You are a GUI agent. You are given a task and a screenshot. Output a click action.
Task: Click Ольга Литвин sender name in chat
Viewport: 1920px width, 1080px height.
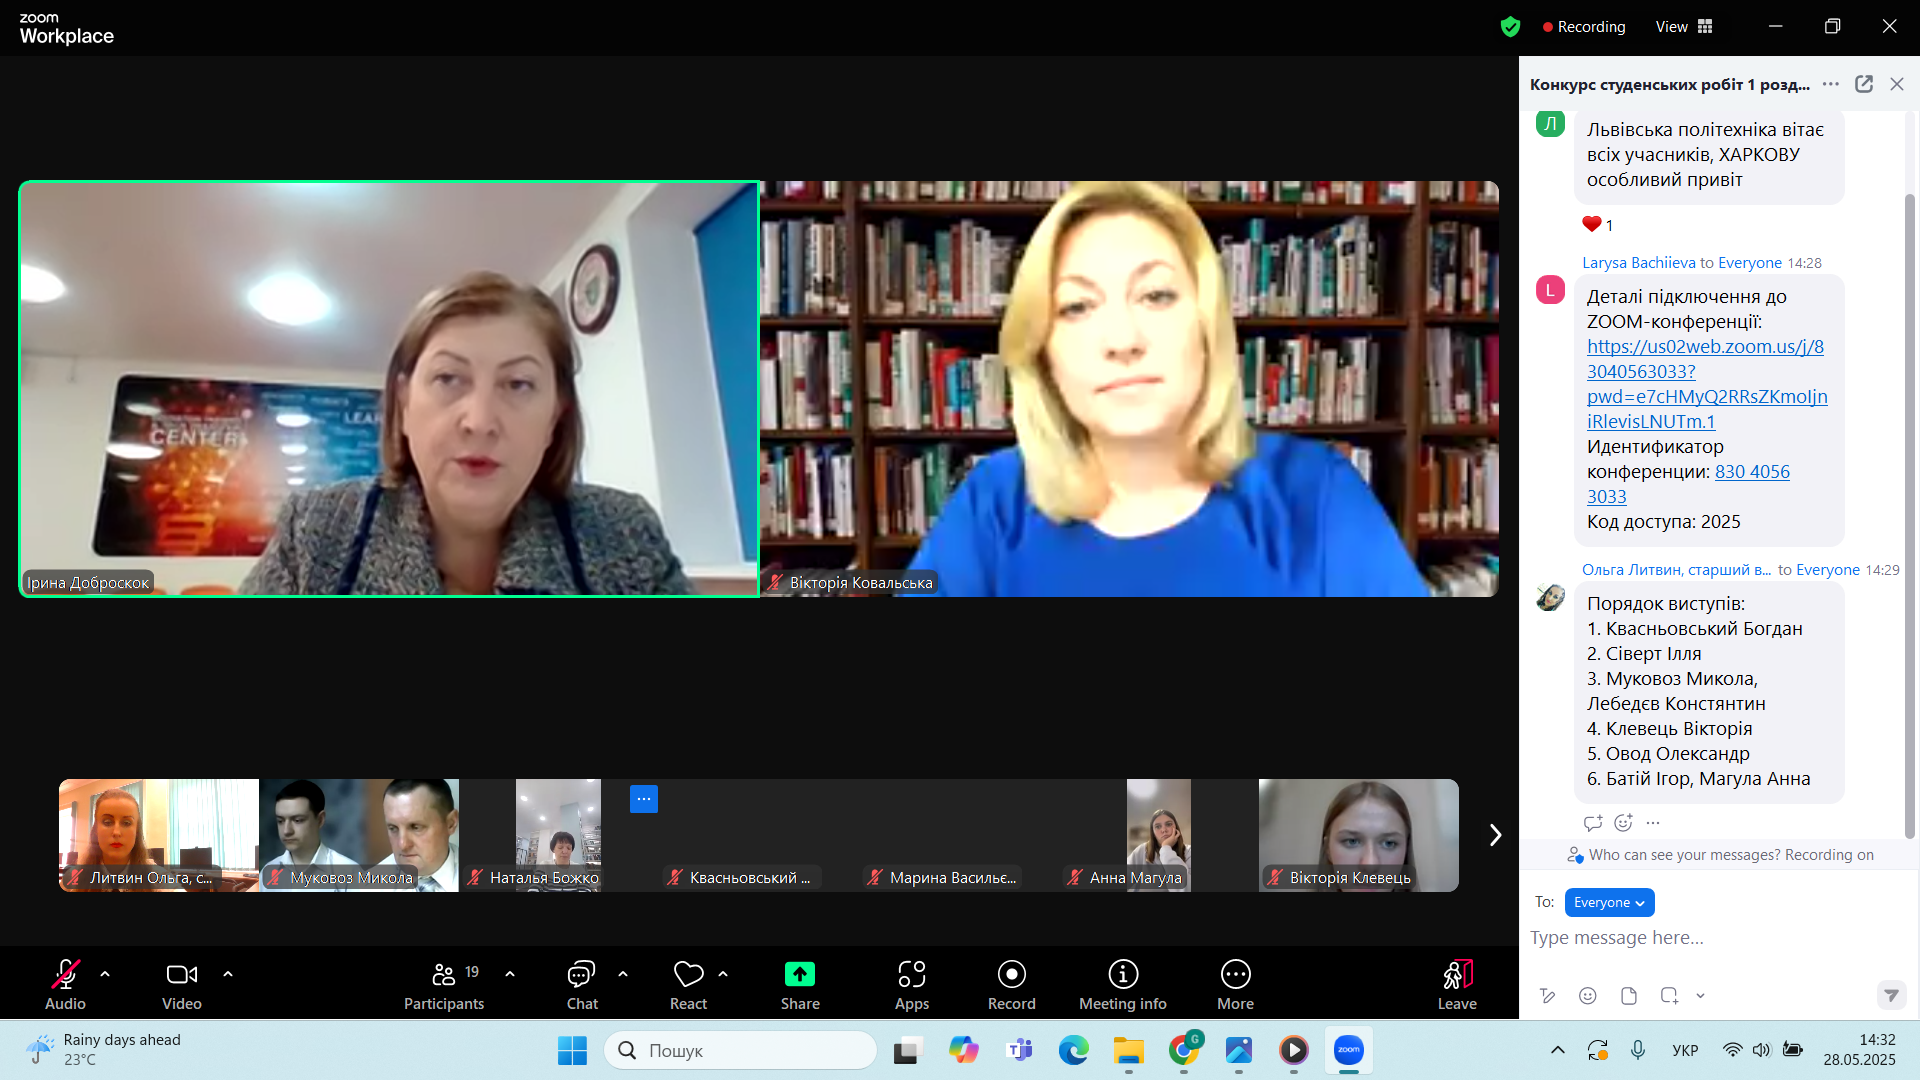point(1676,570)
